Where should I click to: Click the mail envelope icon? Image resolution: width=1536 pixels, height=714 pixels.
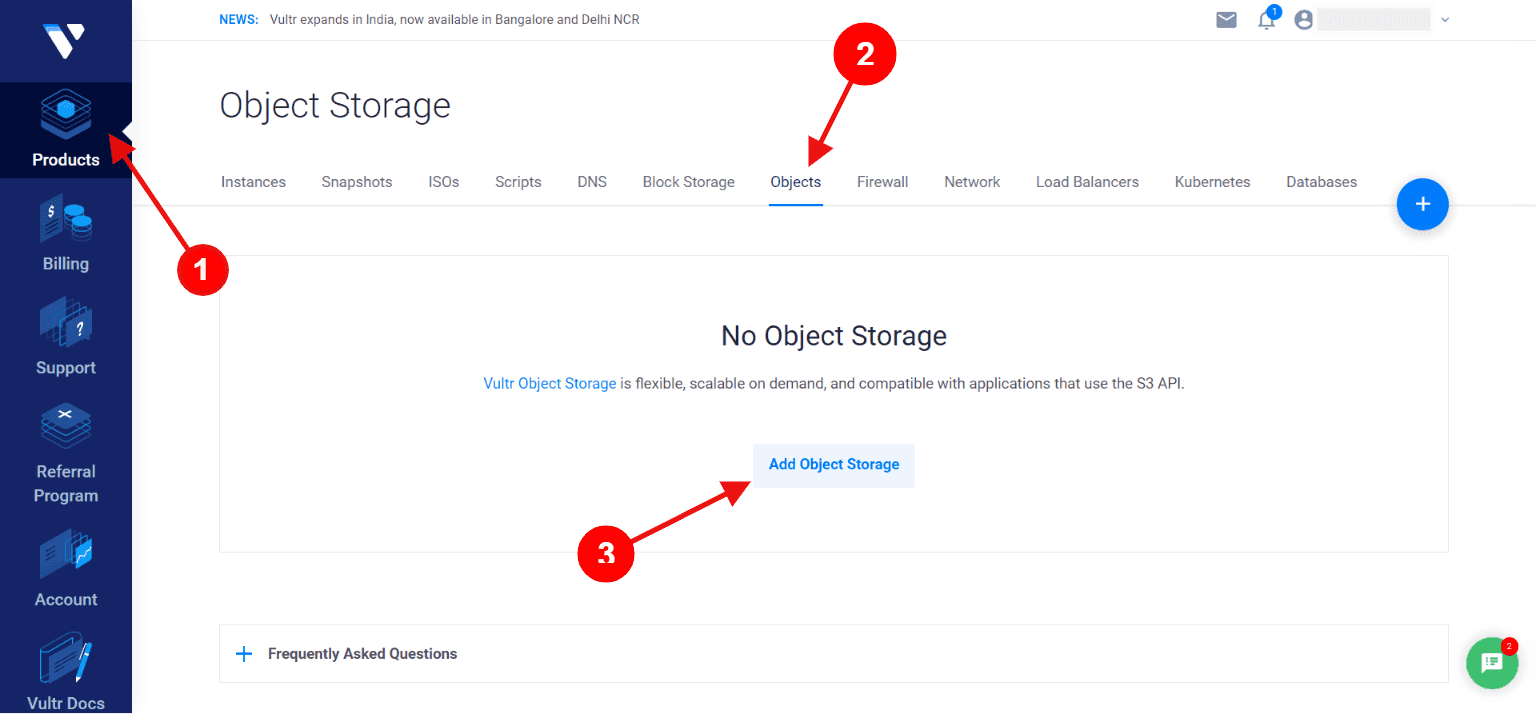(1226, 20)
